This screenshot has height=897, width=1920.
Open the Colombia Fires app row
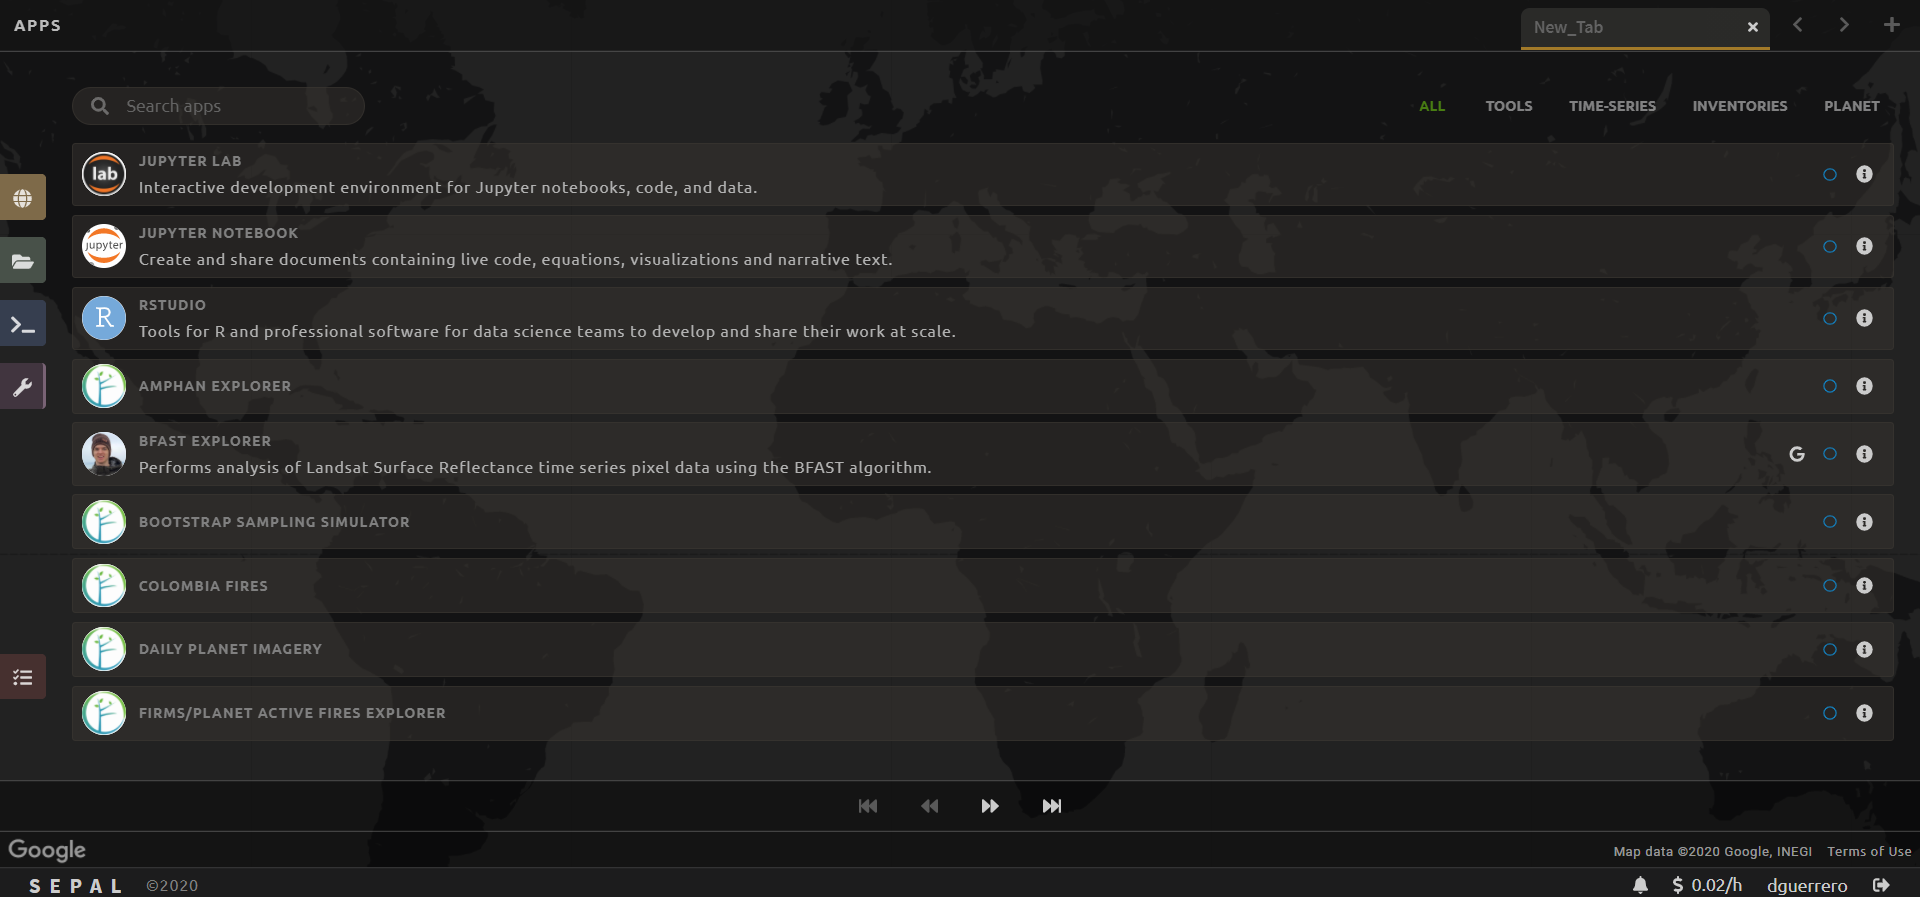click(x=983, y=586)
